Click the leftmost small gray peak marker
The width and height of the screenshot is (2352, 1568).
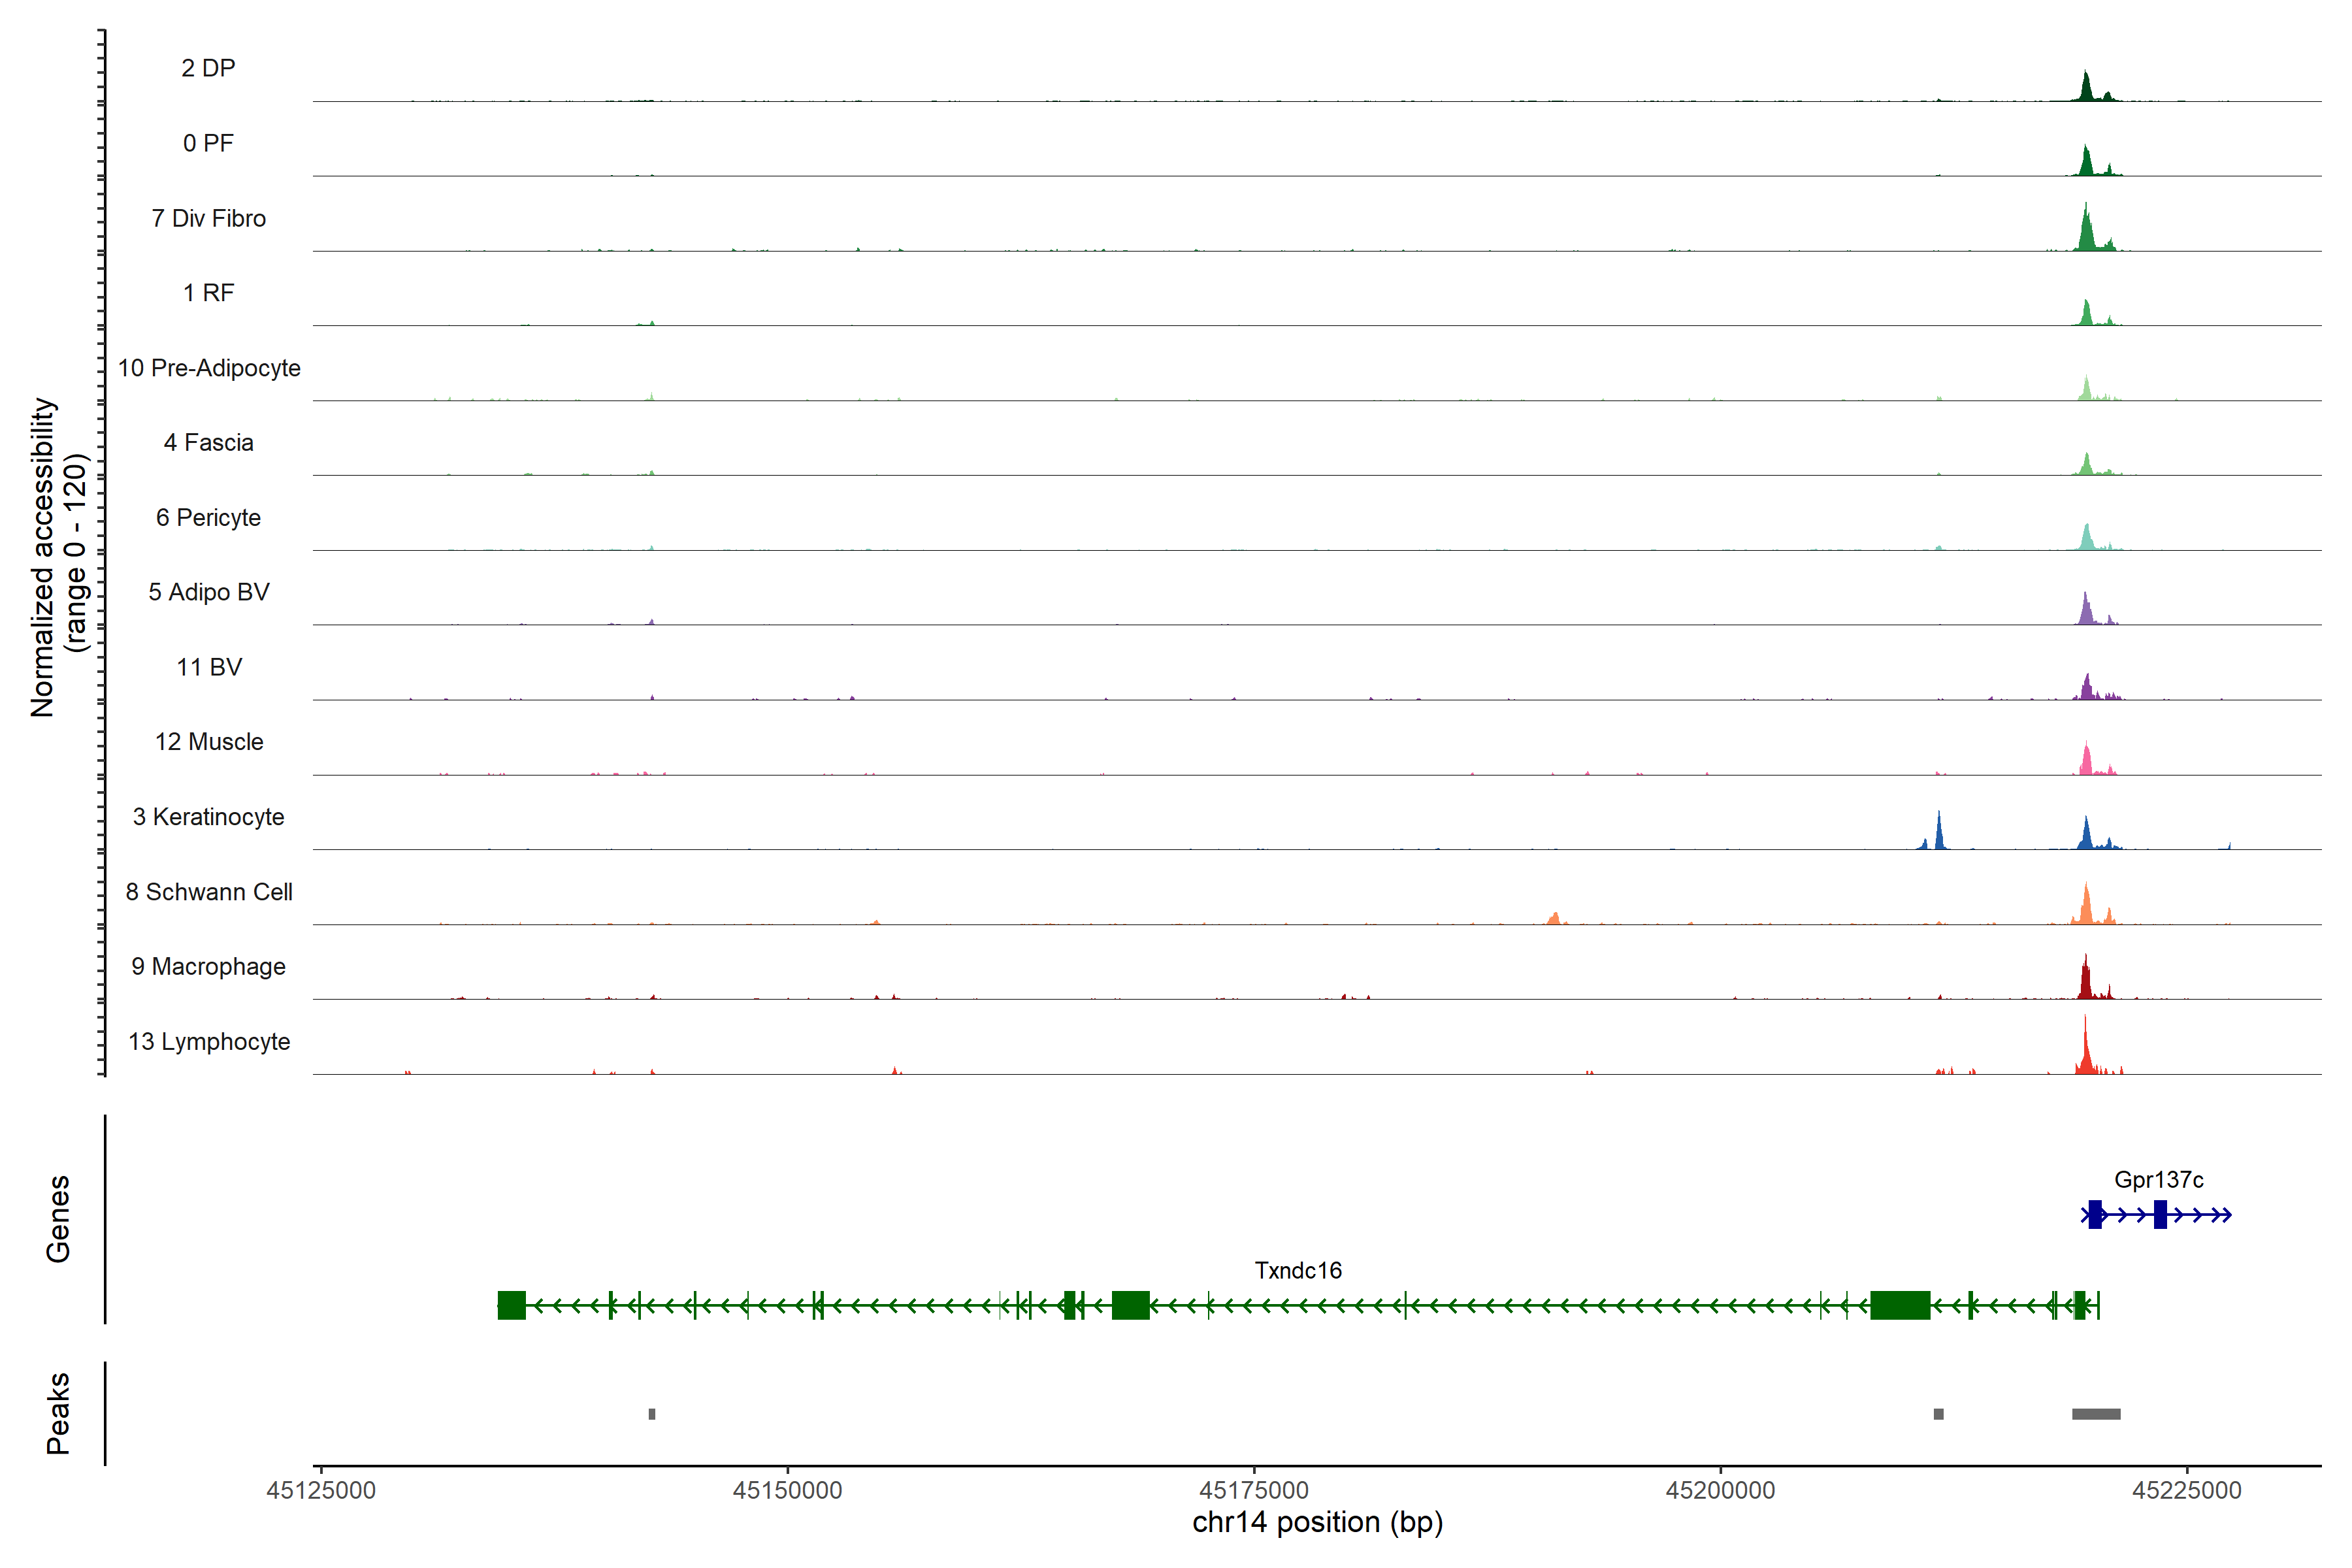pos(652,1414)
